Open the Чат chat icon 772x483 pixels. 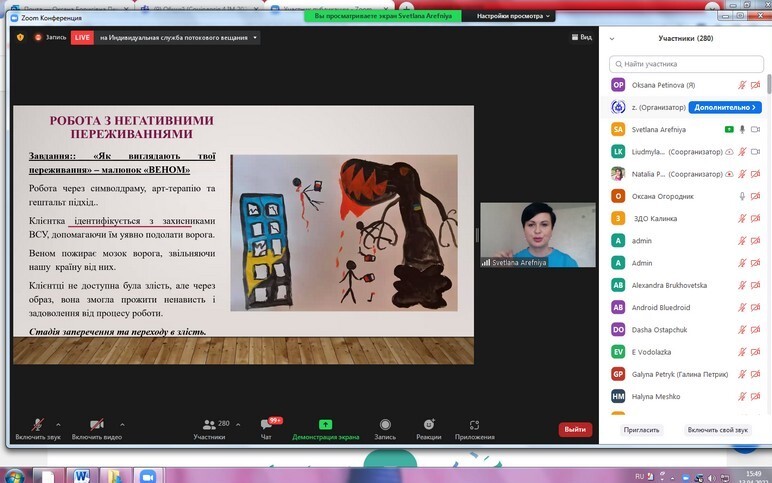coord(266,424)
